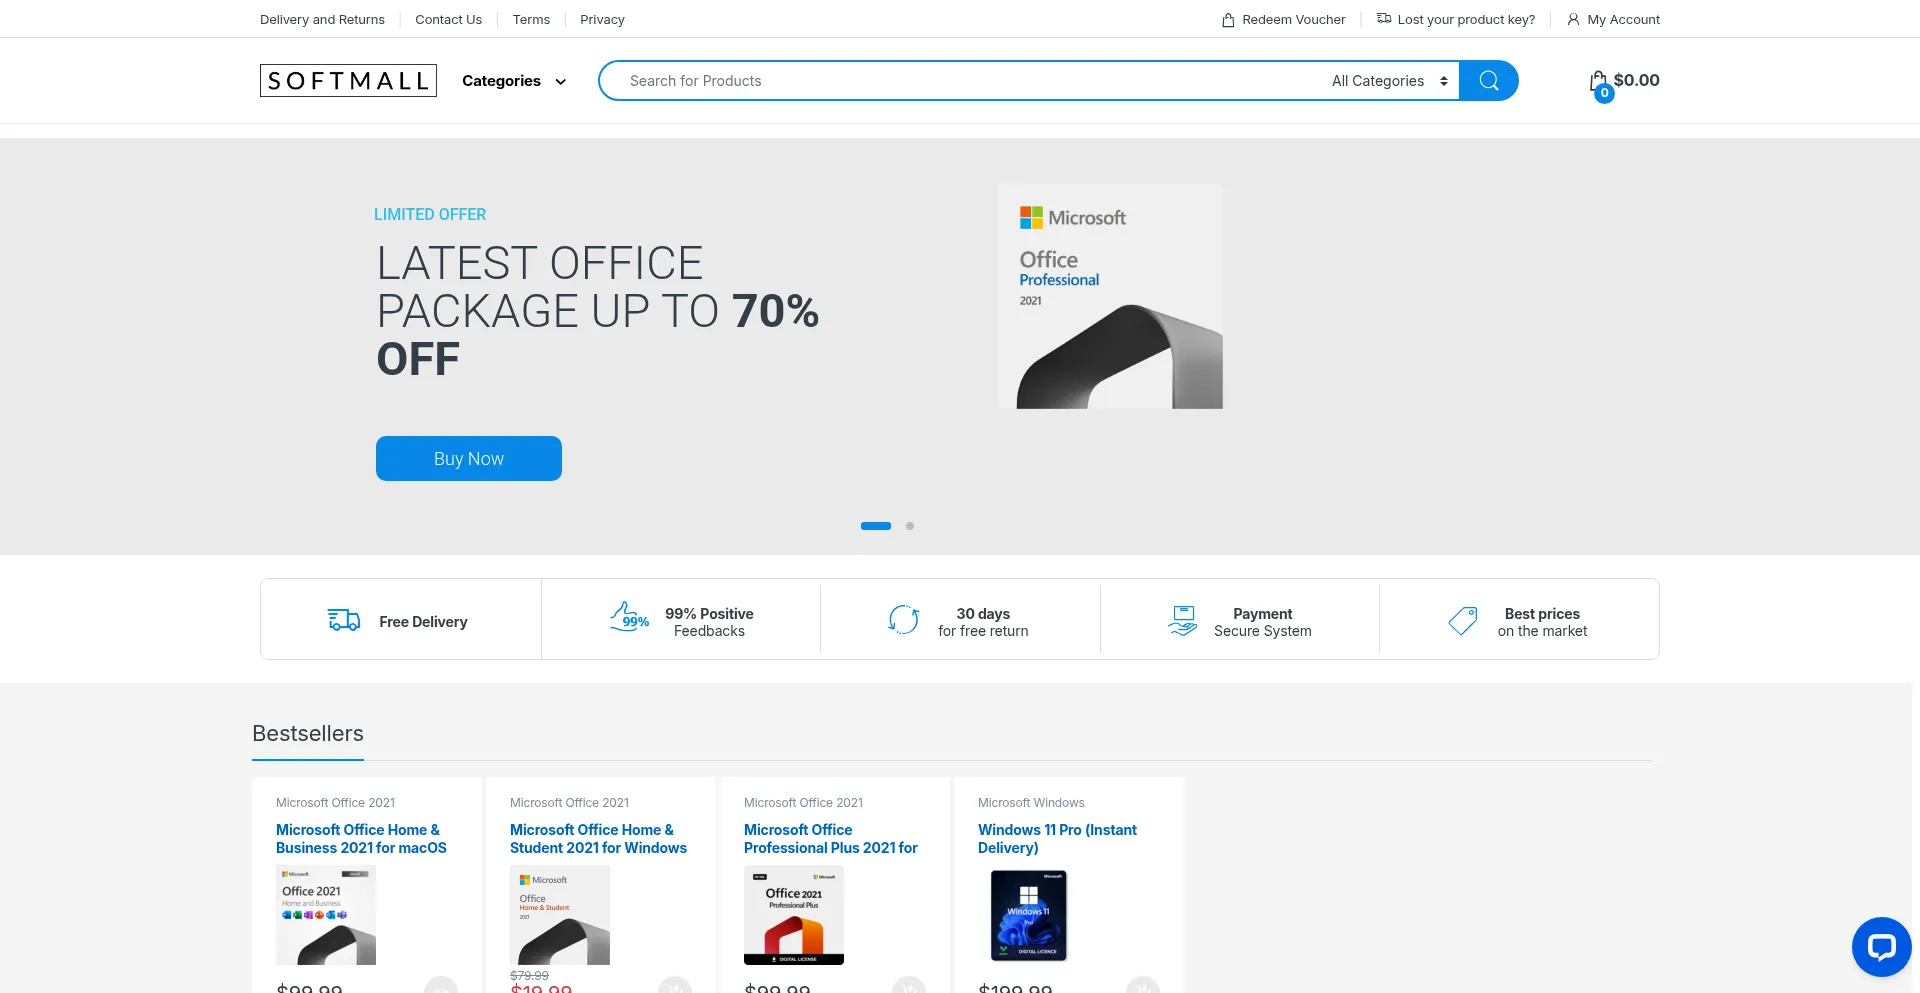Open the Terms page

coord(531,20)
